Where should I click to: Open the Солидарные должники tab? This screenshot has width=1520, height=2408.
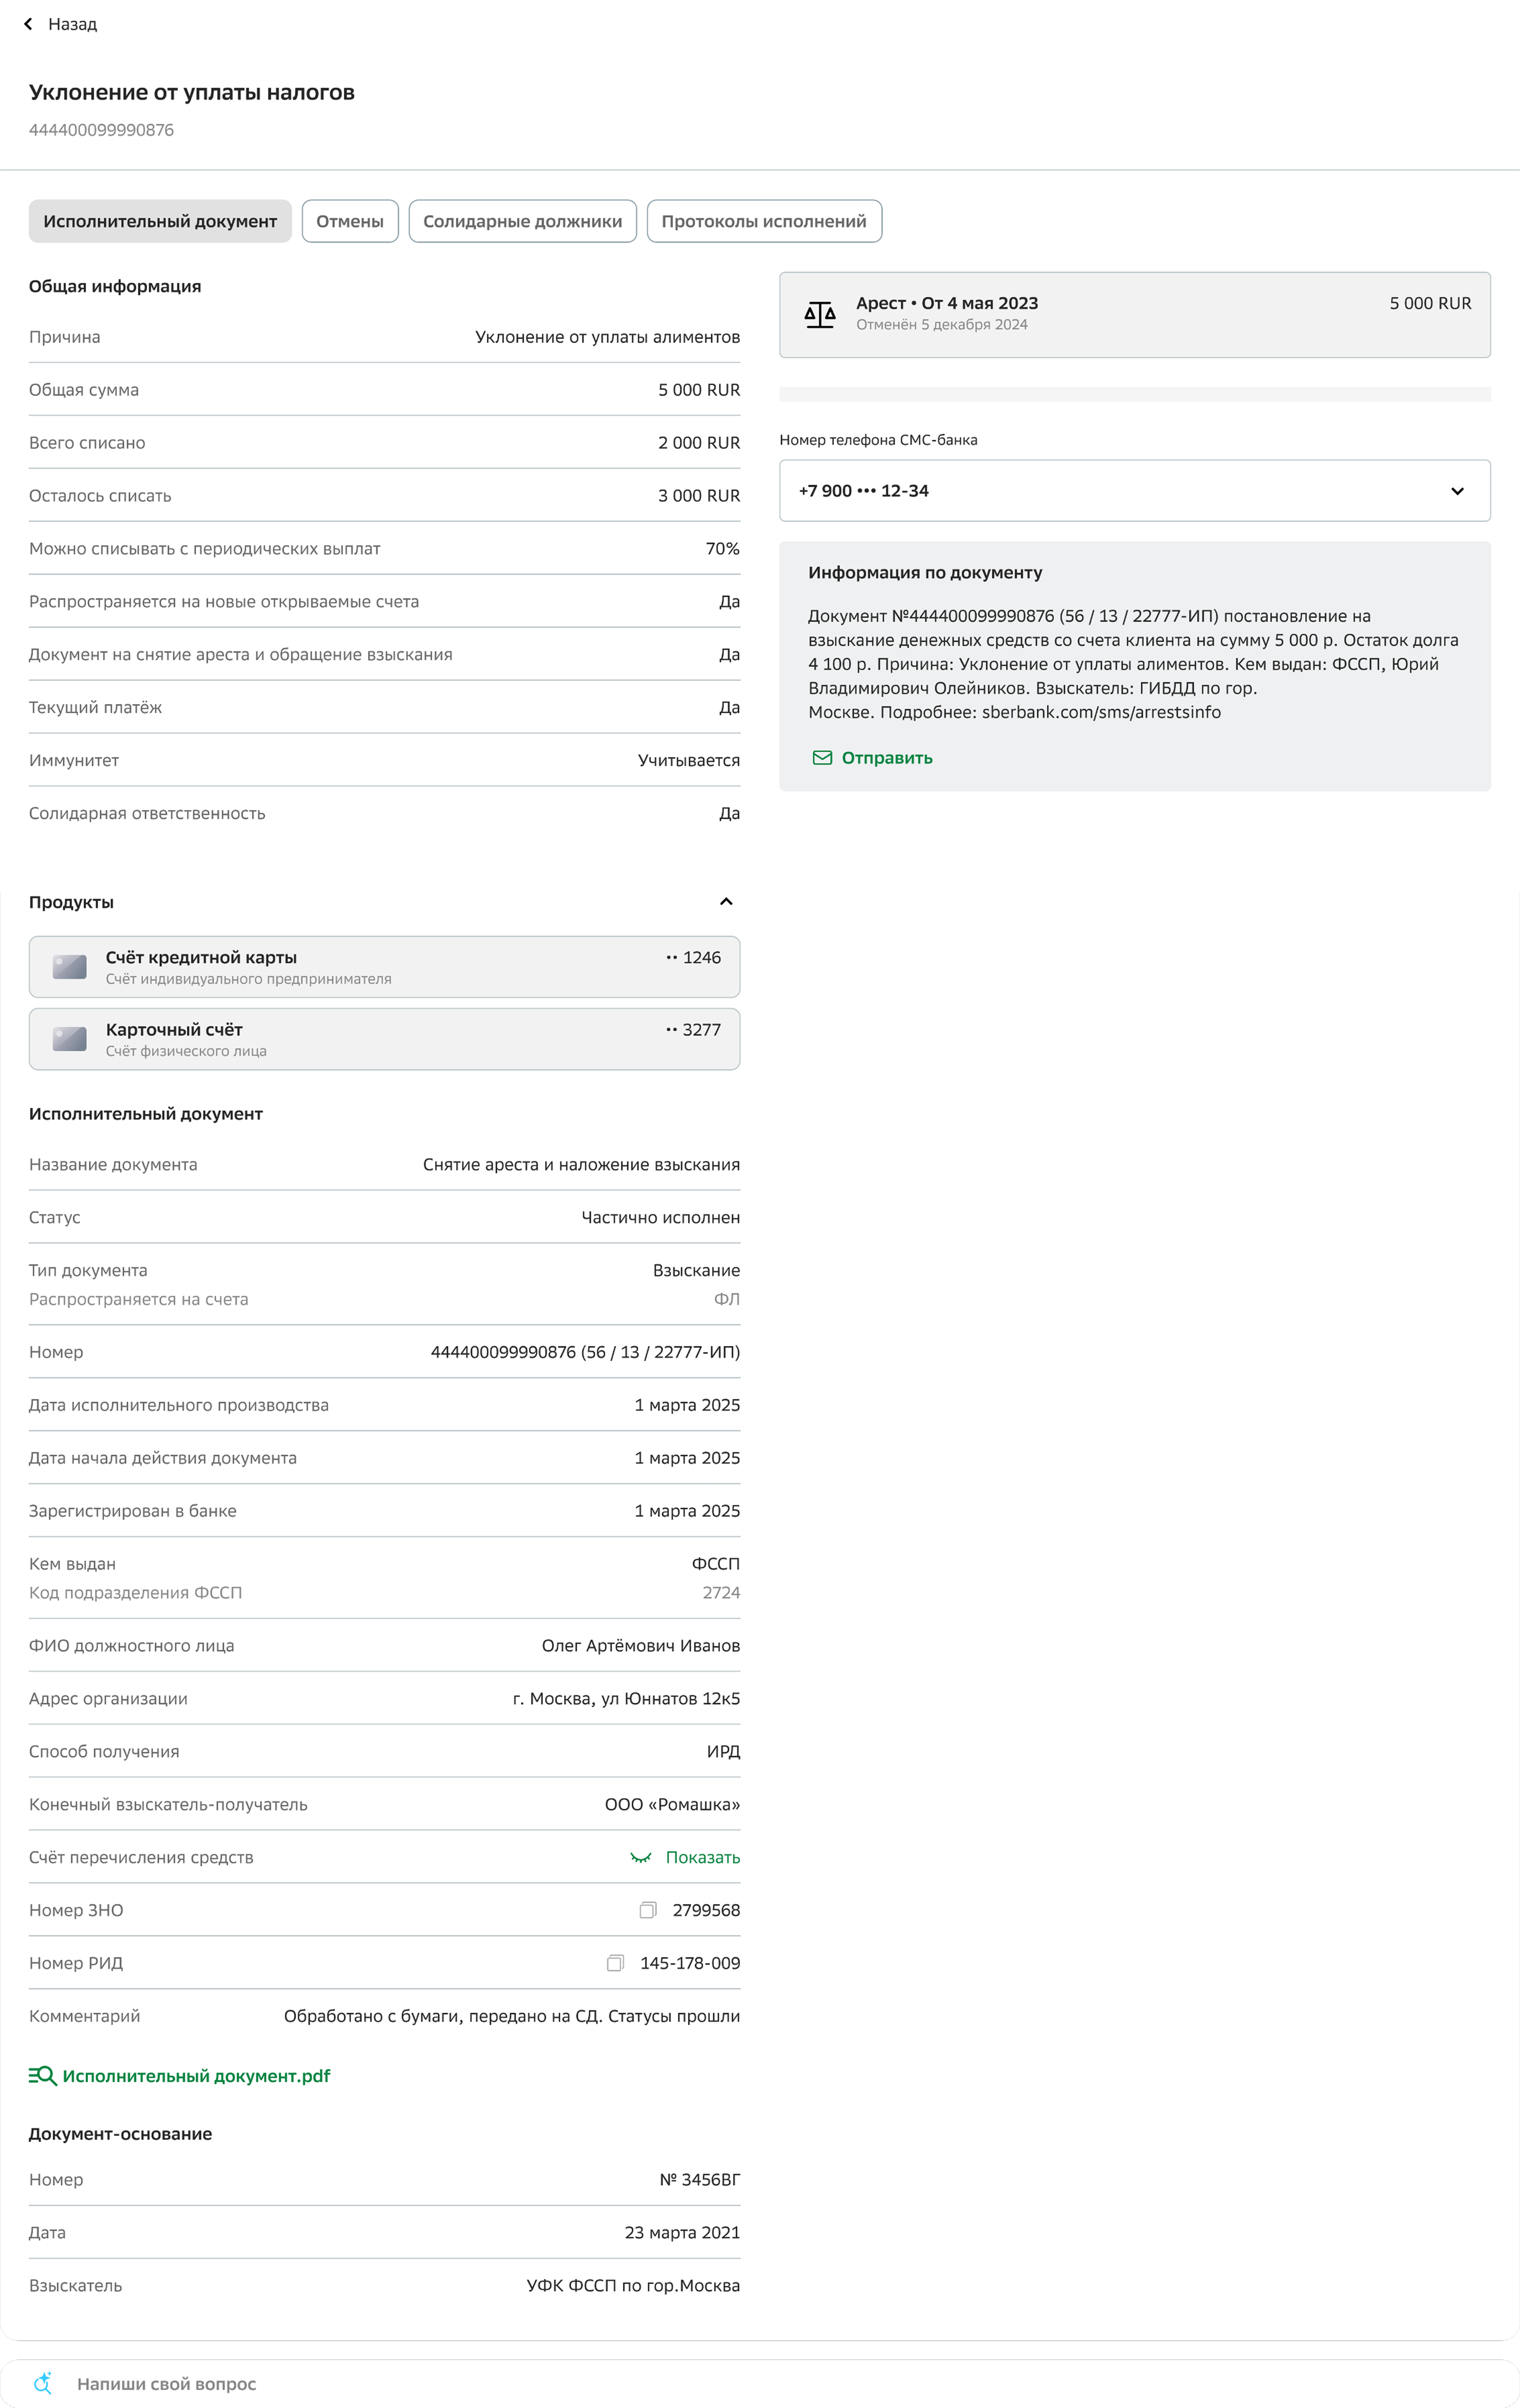coord(522,221)
